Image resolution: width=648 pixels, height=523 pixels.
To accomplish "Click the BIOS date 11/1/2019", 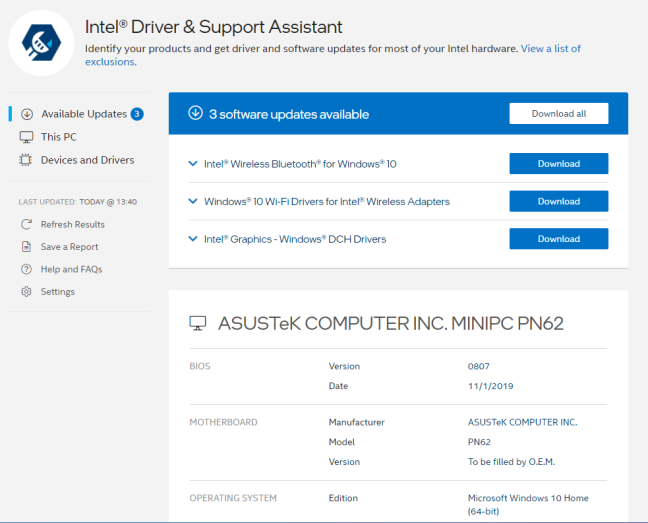I will [491, 386].
